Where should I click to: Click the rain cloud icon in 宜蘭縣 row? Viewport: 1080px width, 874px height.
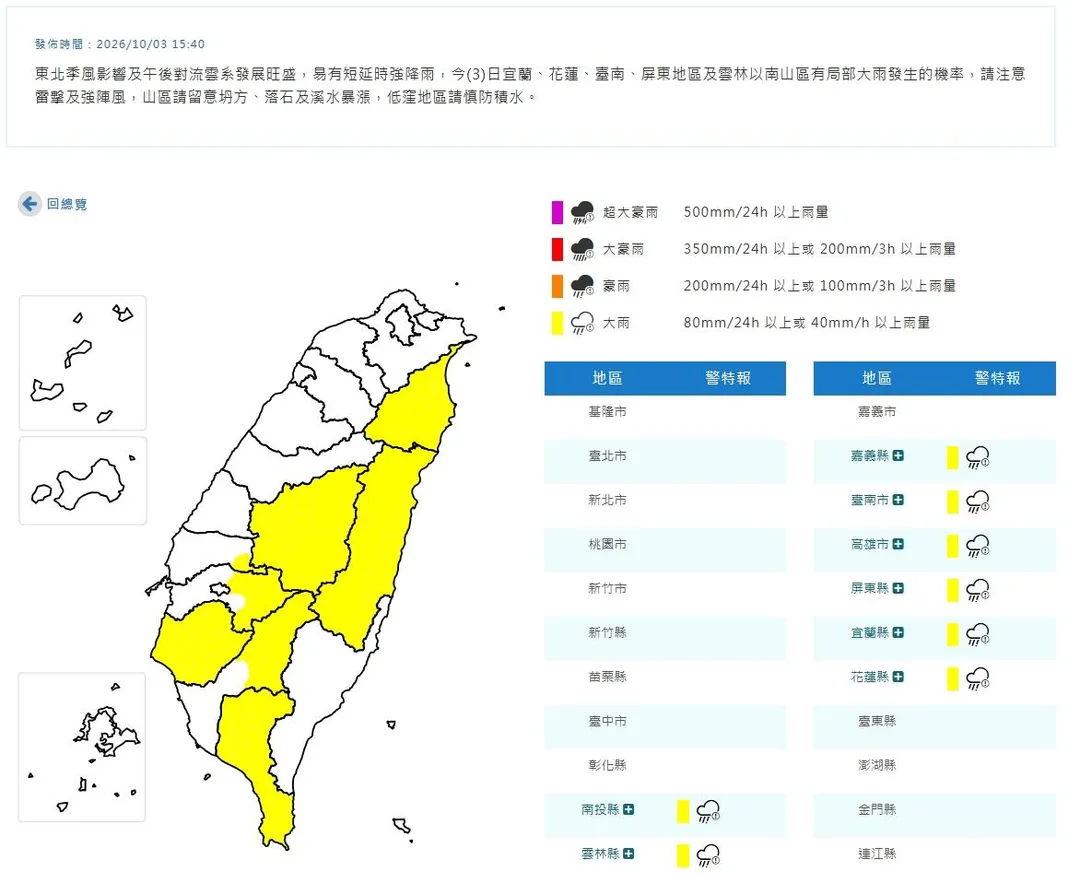click(977, 634)
